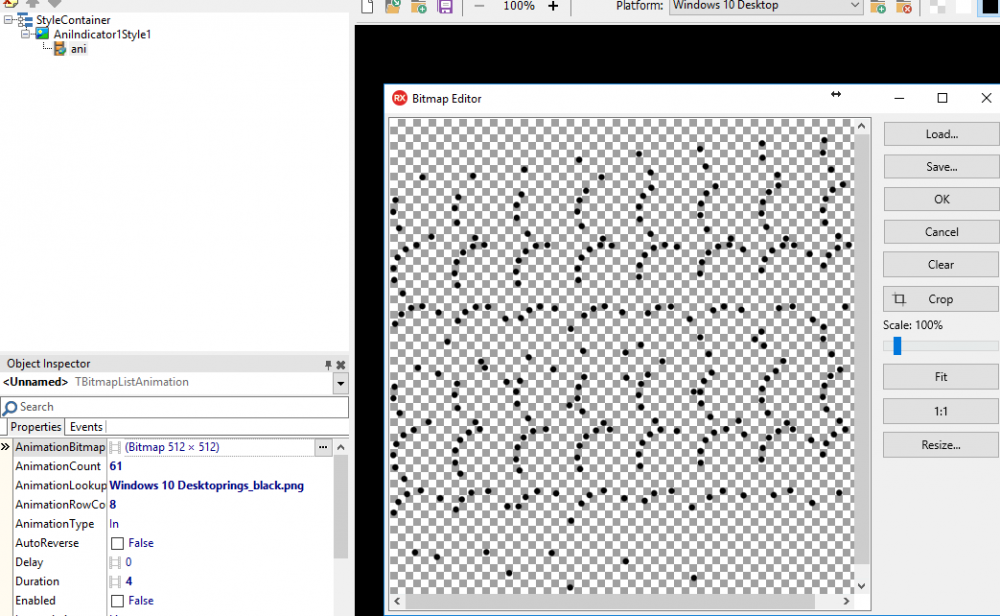Select the AniIndicator1Style1 tree item
Viewport: 1000px width, 616px height.
coord(102,34)
